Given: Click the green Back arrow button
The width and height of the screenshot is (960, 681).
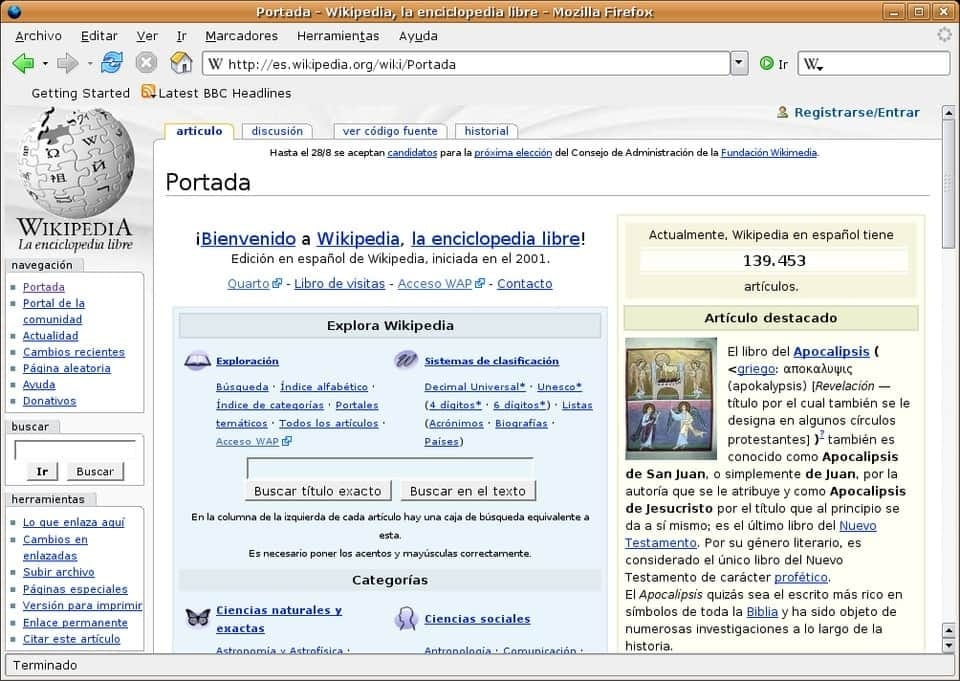Looking at the screenshot, I should [x=23, y=63].
